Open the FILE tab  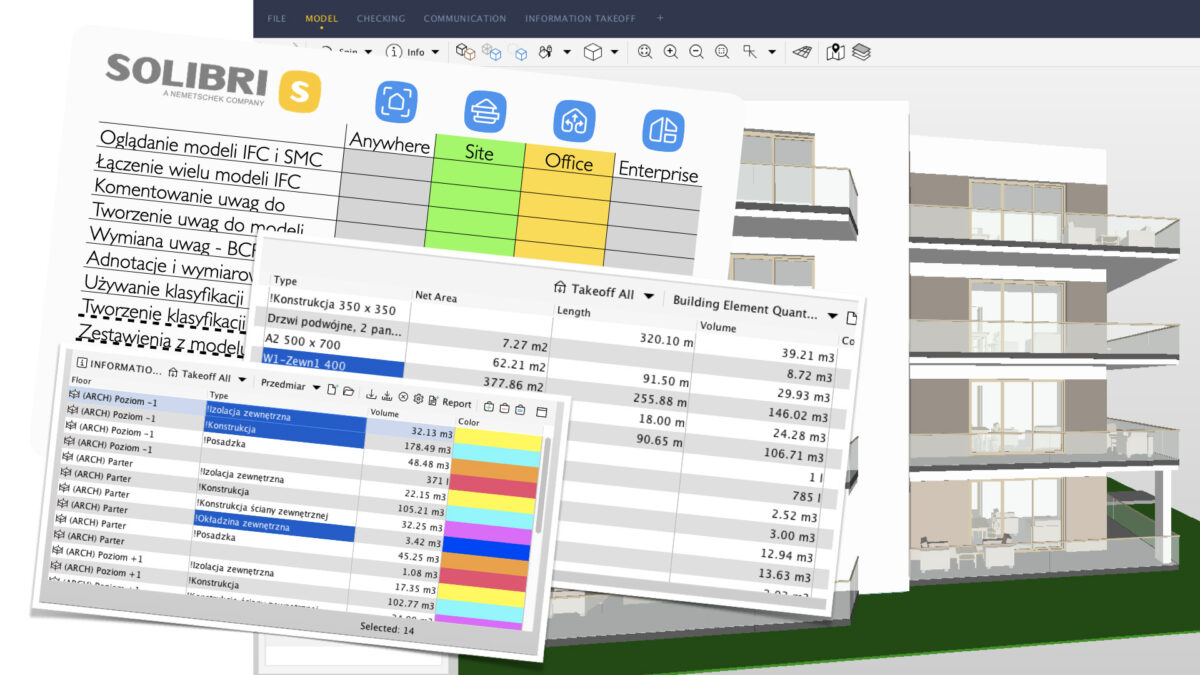(277, 18)
